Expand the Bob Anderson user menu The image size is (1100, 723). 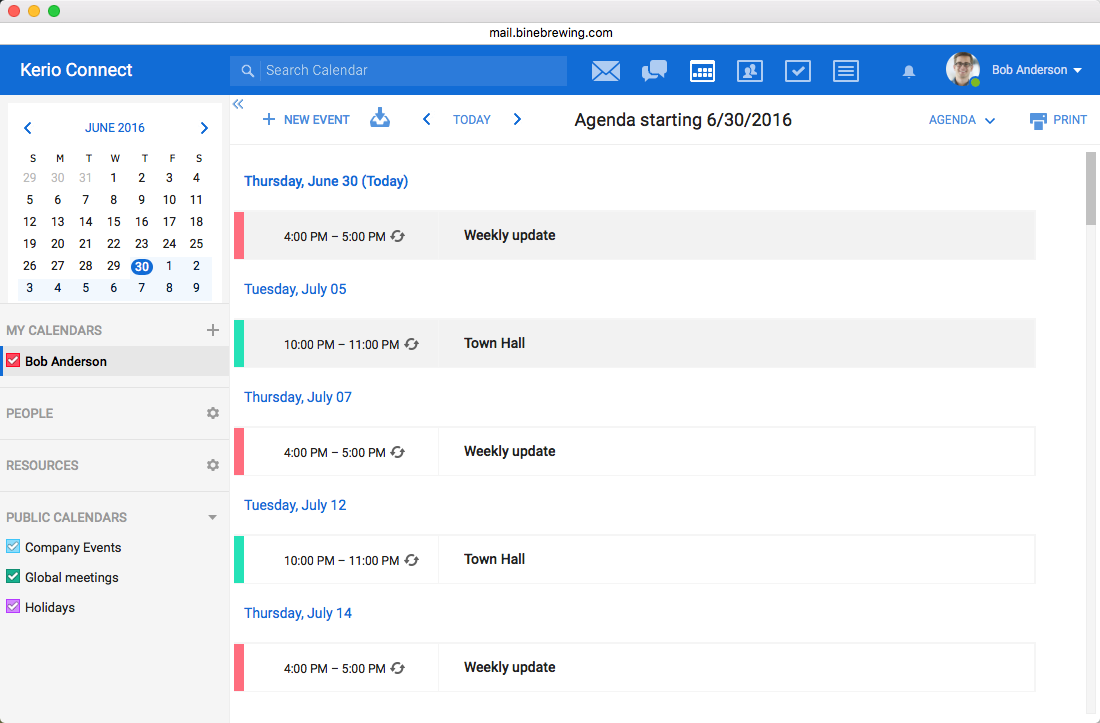pyautogui.click(x=1036, y=71)
